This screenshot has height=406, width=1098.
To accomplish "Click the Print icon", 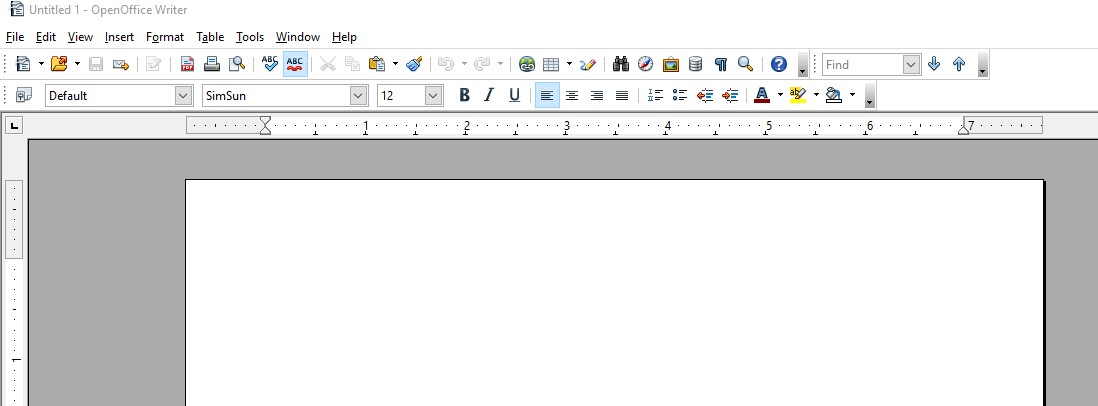I will 212,64.
